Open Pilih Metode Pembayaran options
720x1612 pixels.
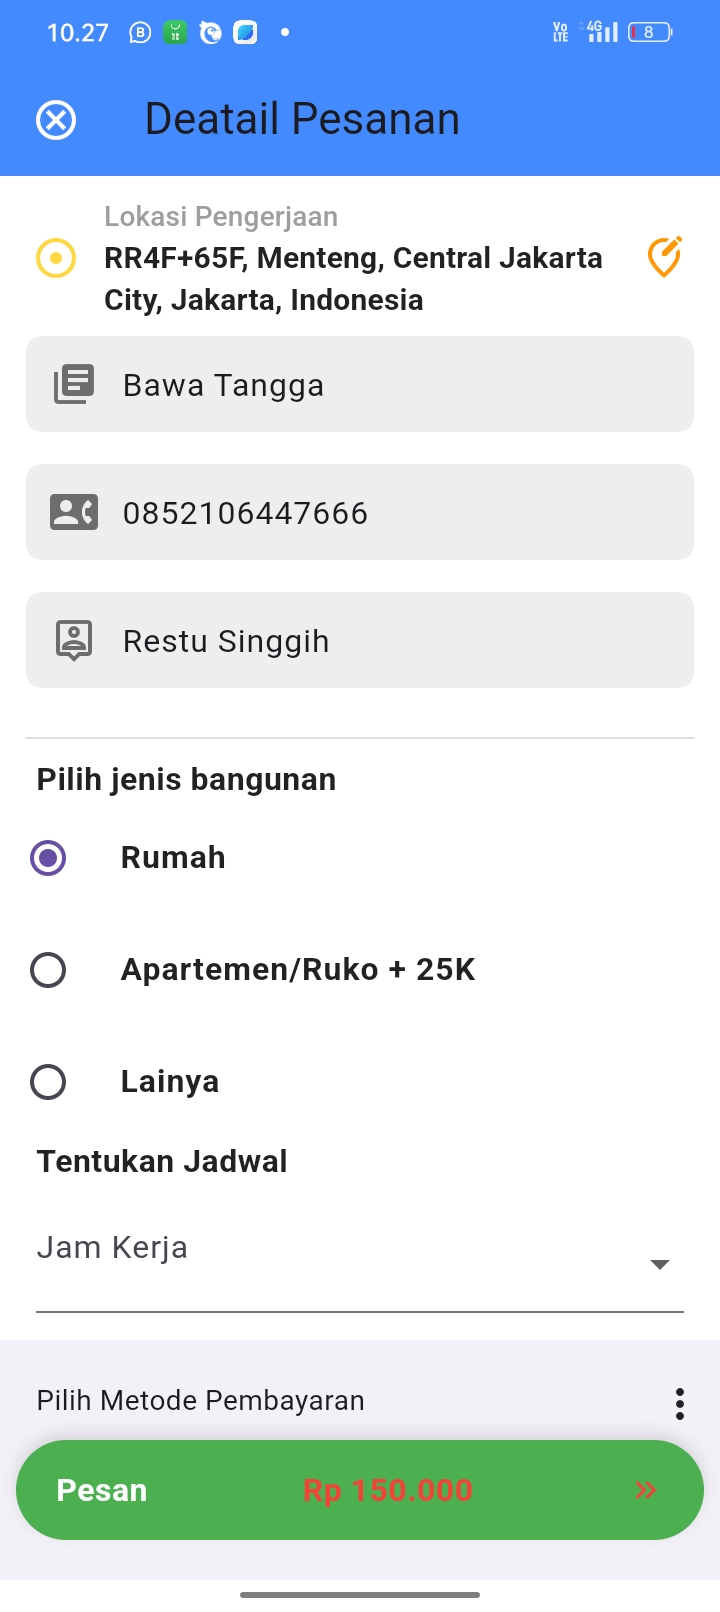(x=201, y=1401)
